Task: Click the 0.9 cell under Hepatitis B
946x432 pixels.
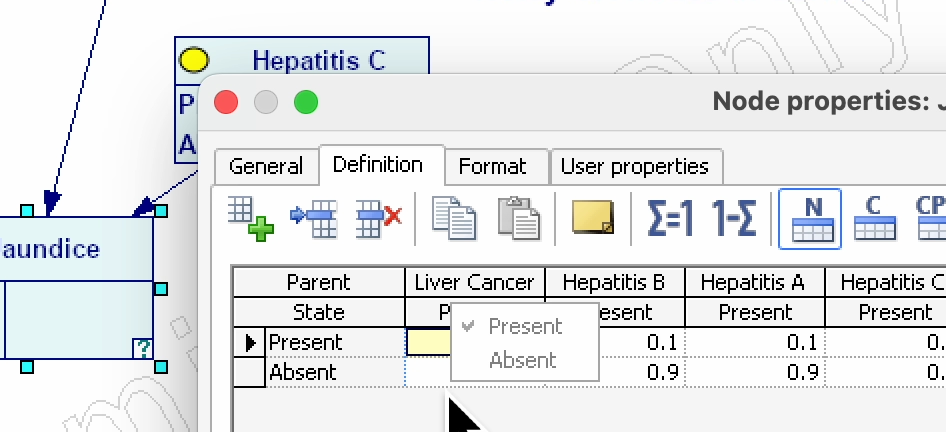Action: [642, 372]
